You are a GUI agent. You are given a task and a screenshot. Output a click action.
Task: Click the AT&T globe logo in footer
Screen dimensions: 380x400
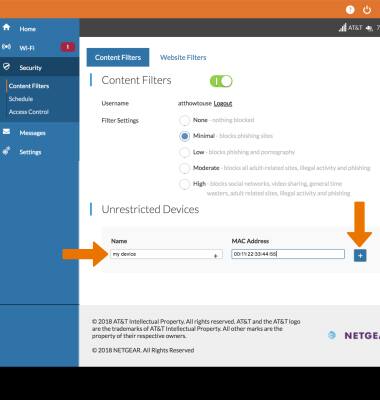pos(332,335)
